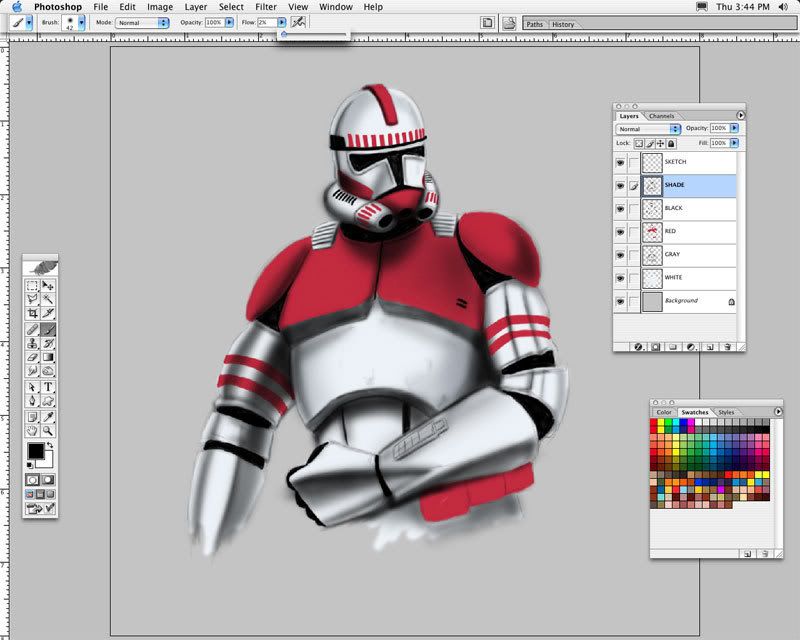
Task: Toggle lock all for layer
Action: tap(671, 143)
